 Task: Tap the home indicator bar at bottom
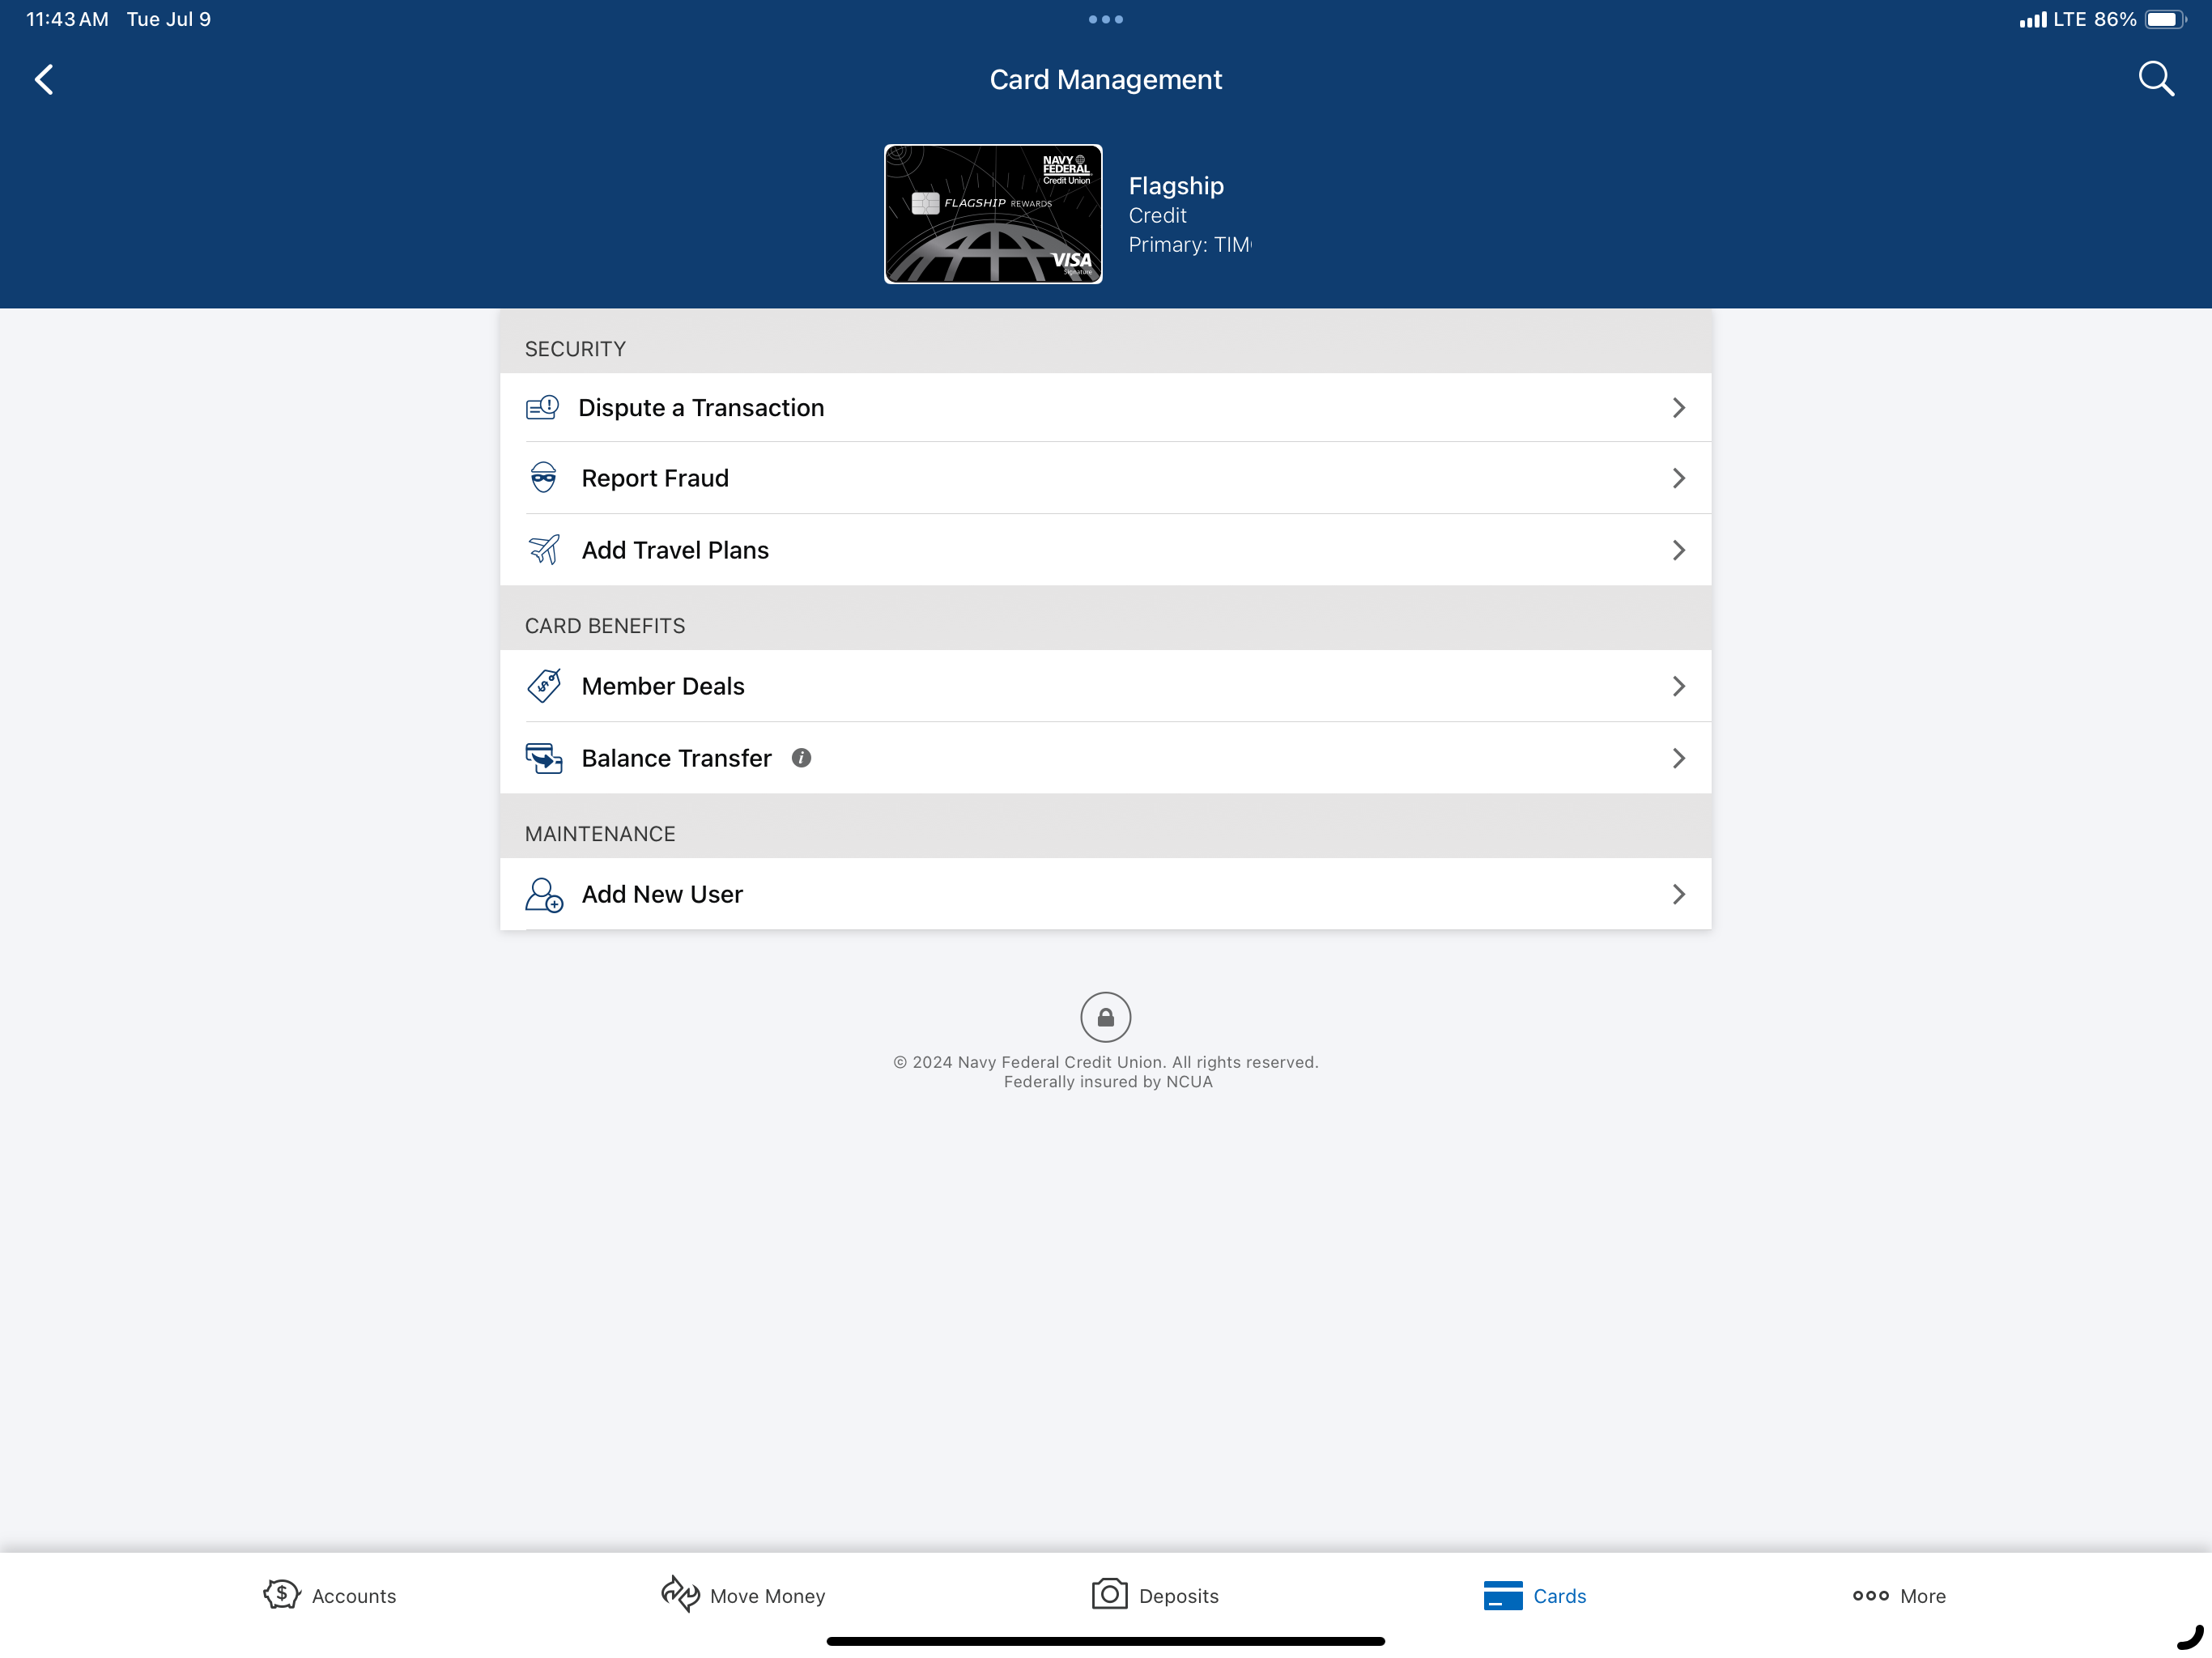(1105, 1641)
